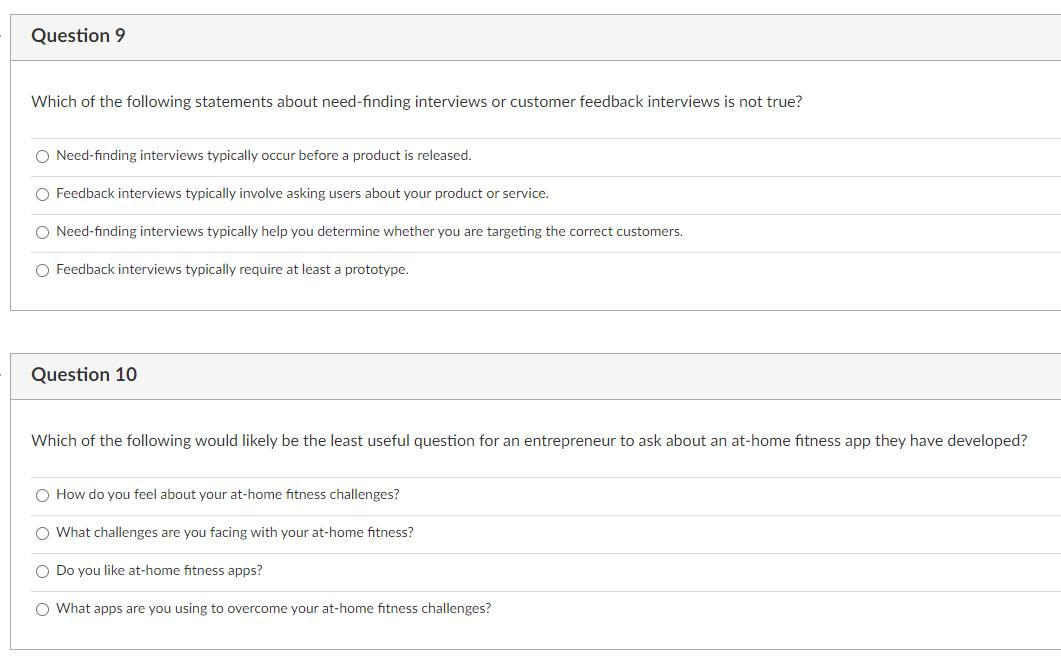Select 'Need-finding interviews typically help you determine whether you are targeting the correct customers'

click(x=42, y=232)
